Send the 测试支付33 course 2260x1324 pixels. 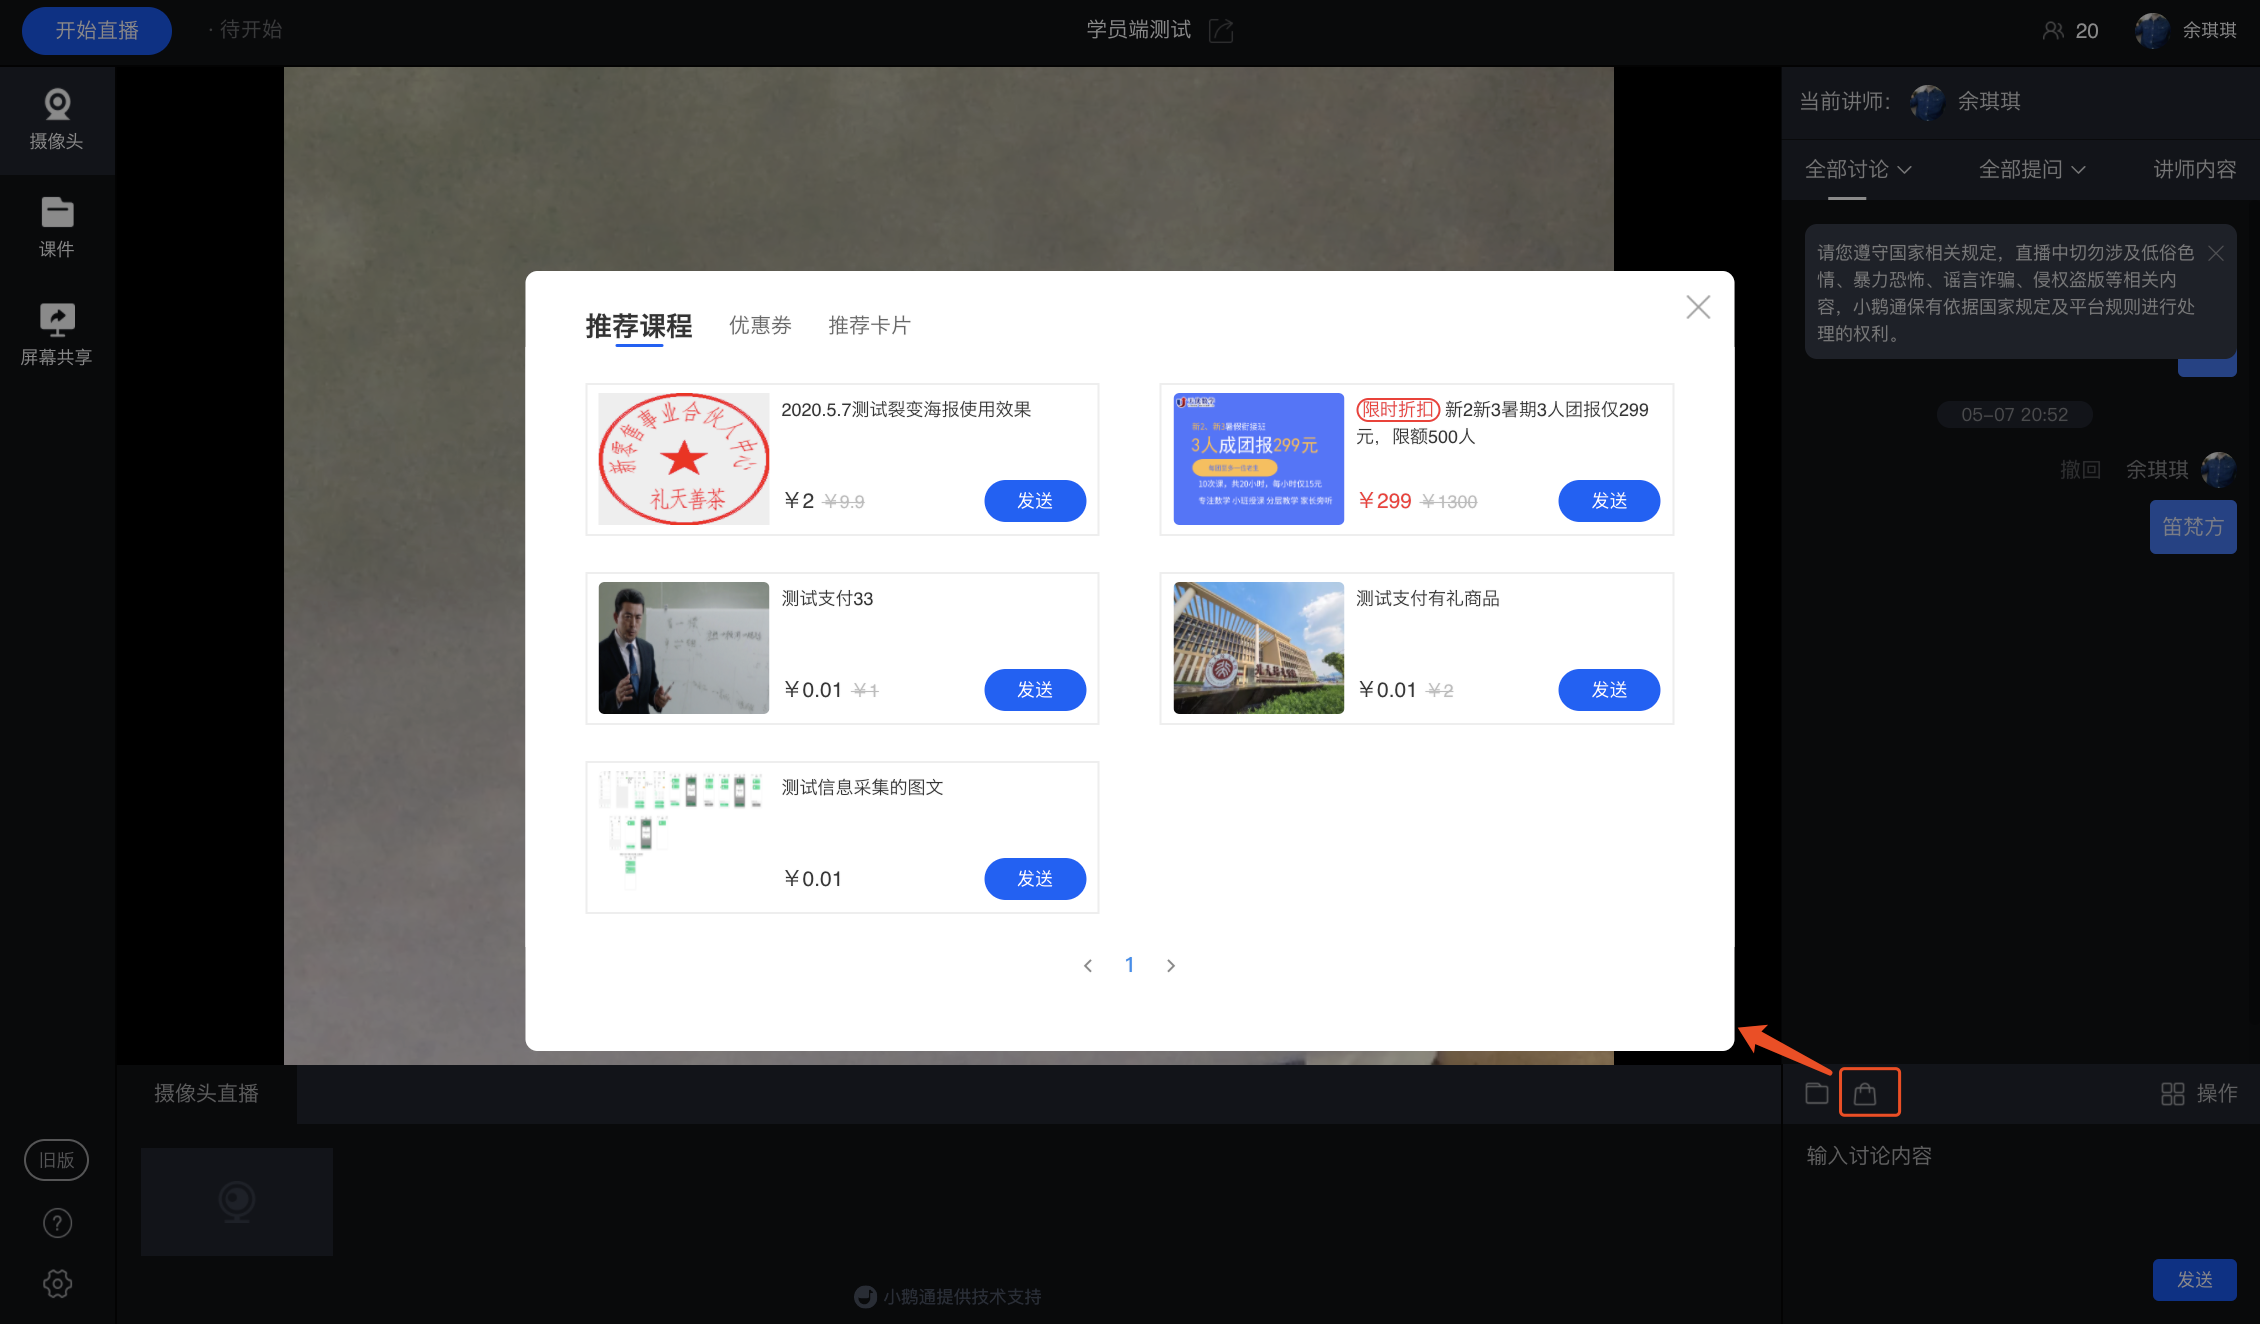[x=1035, y=690]
